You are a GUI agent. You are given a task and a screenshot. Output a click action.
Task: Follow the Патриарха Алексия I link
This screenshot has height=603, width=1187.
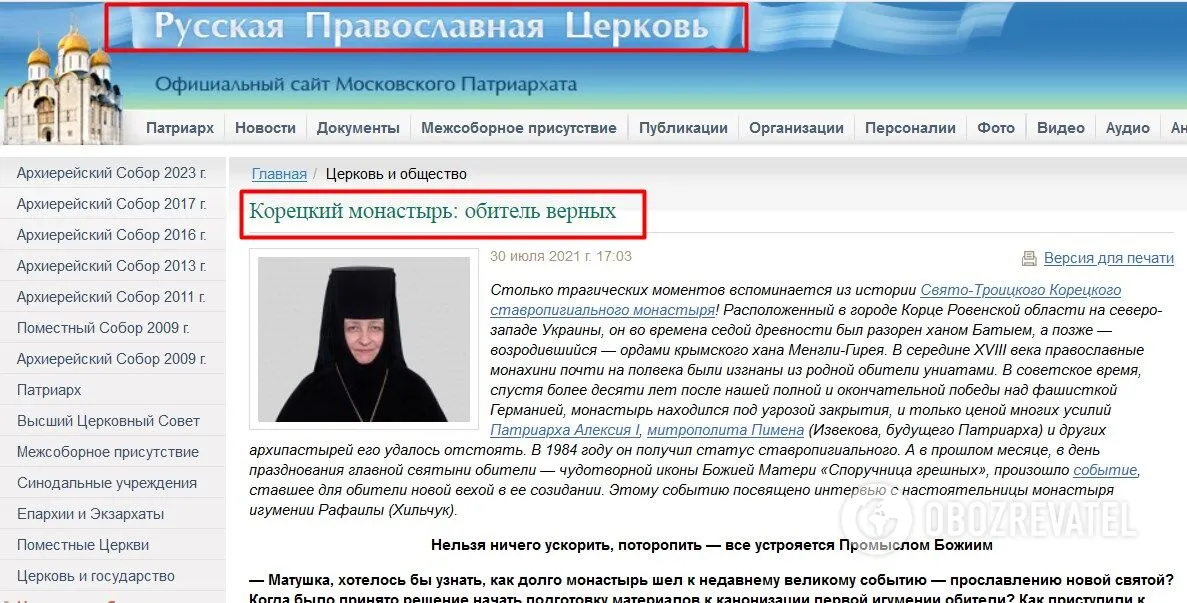tap(565, 430)
